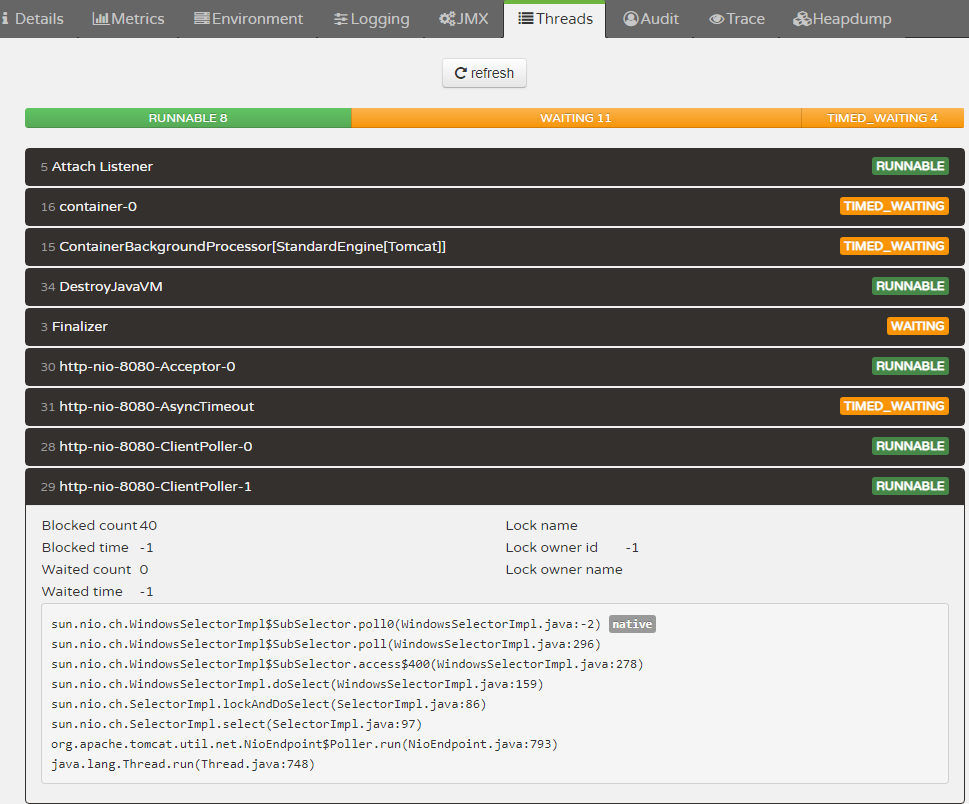Click RUNNABLE badge on ClientPoller-0 row
The image size is (969, 804).
click(x=910, y=446)
